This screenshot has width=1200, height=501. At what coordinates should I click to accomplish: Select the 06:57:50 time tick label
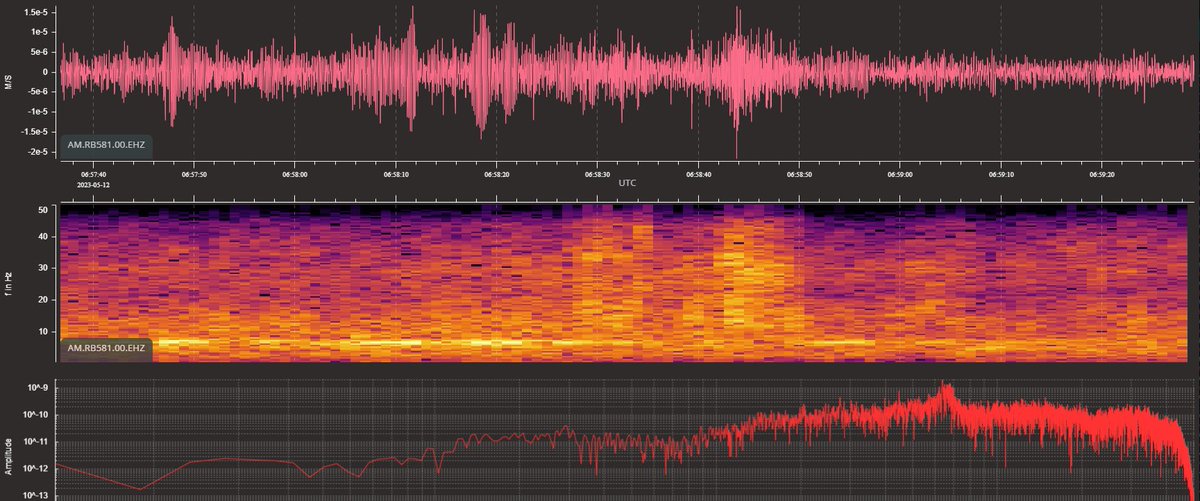click(x=194, y=173)
